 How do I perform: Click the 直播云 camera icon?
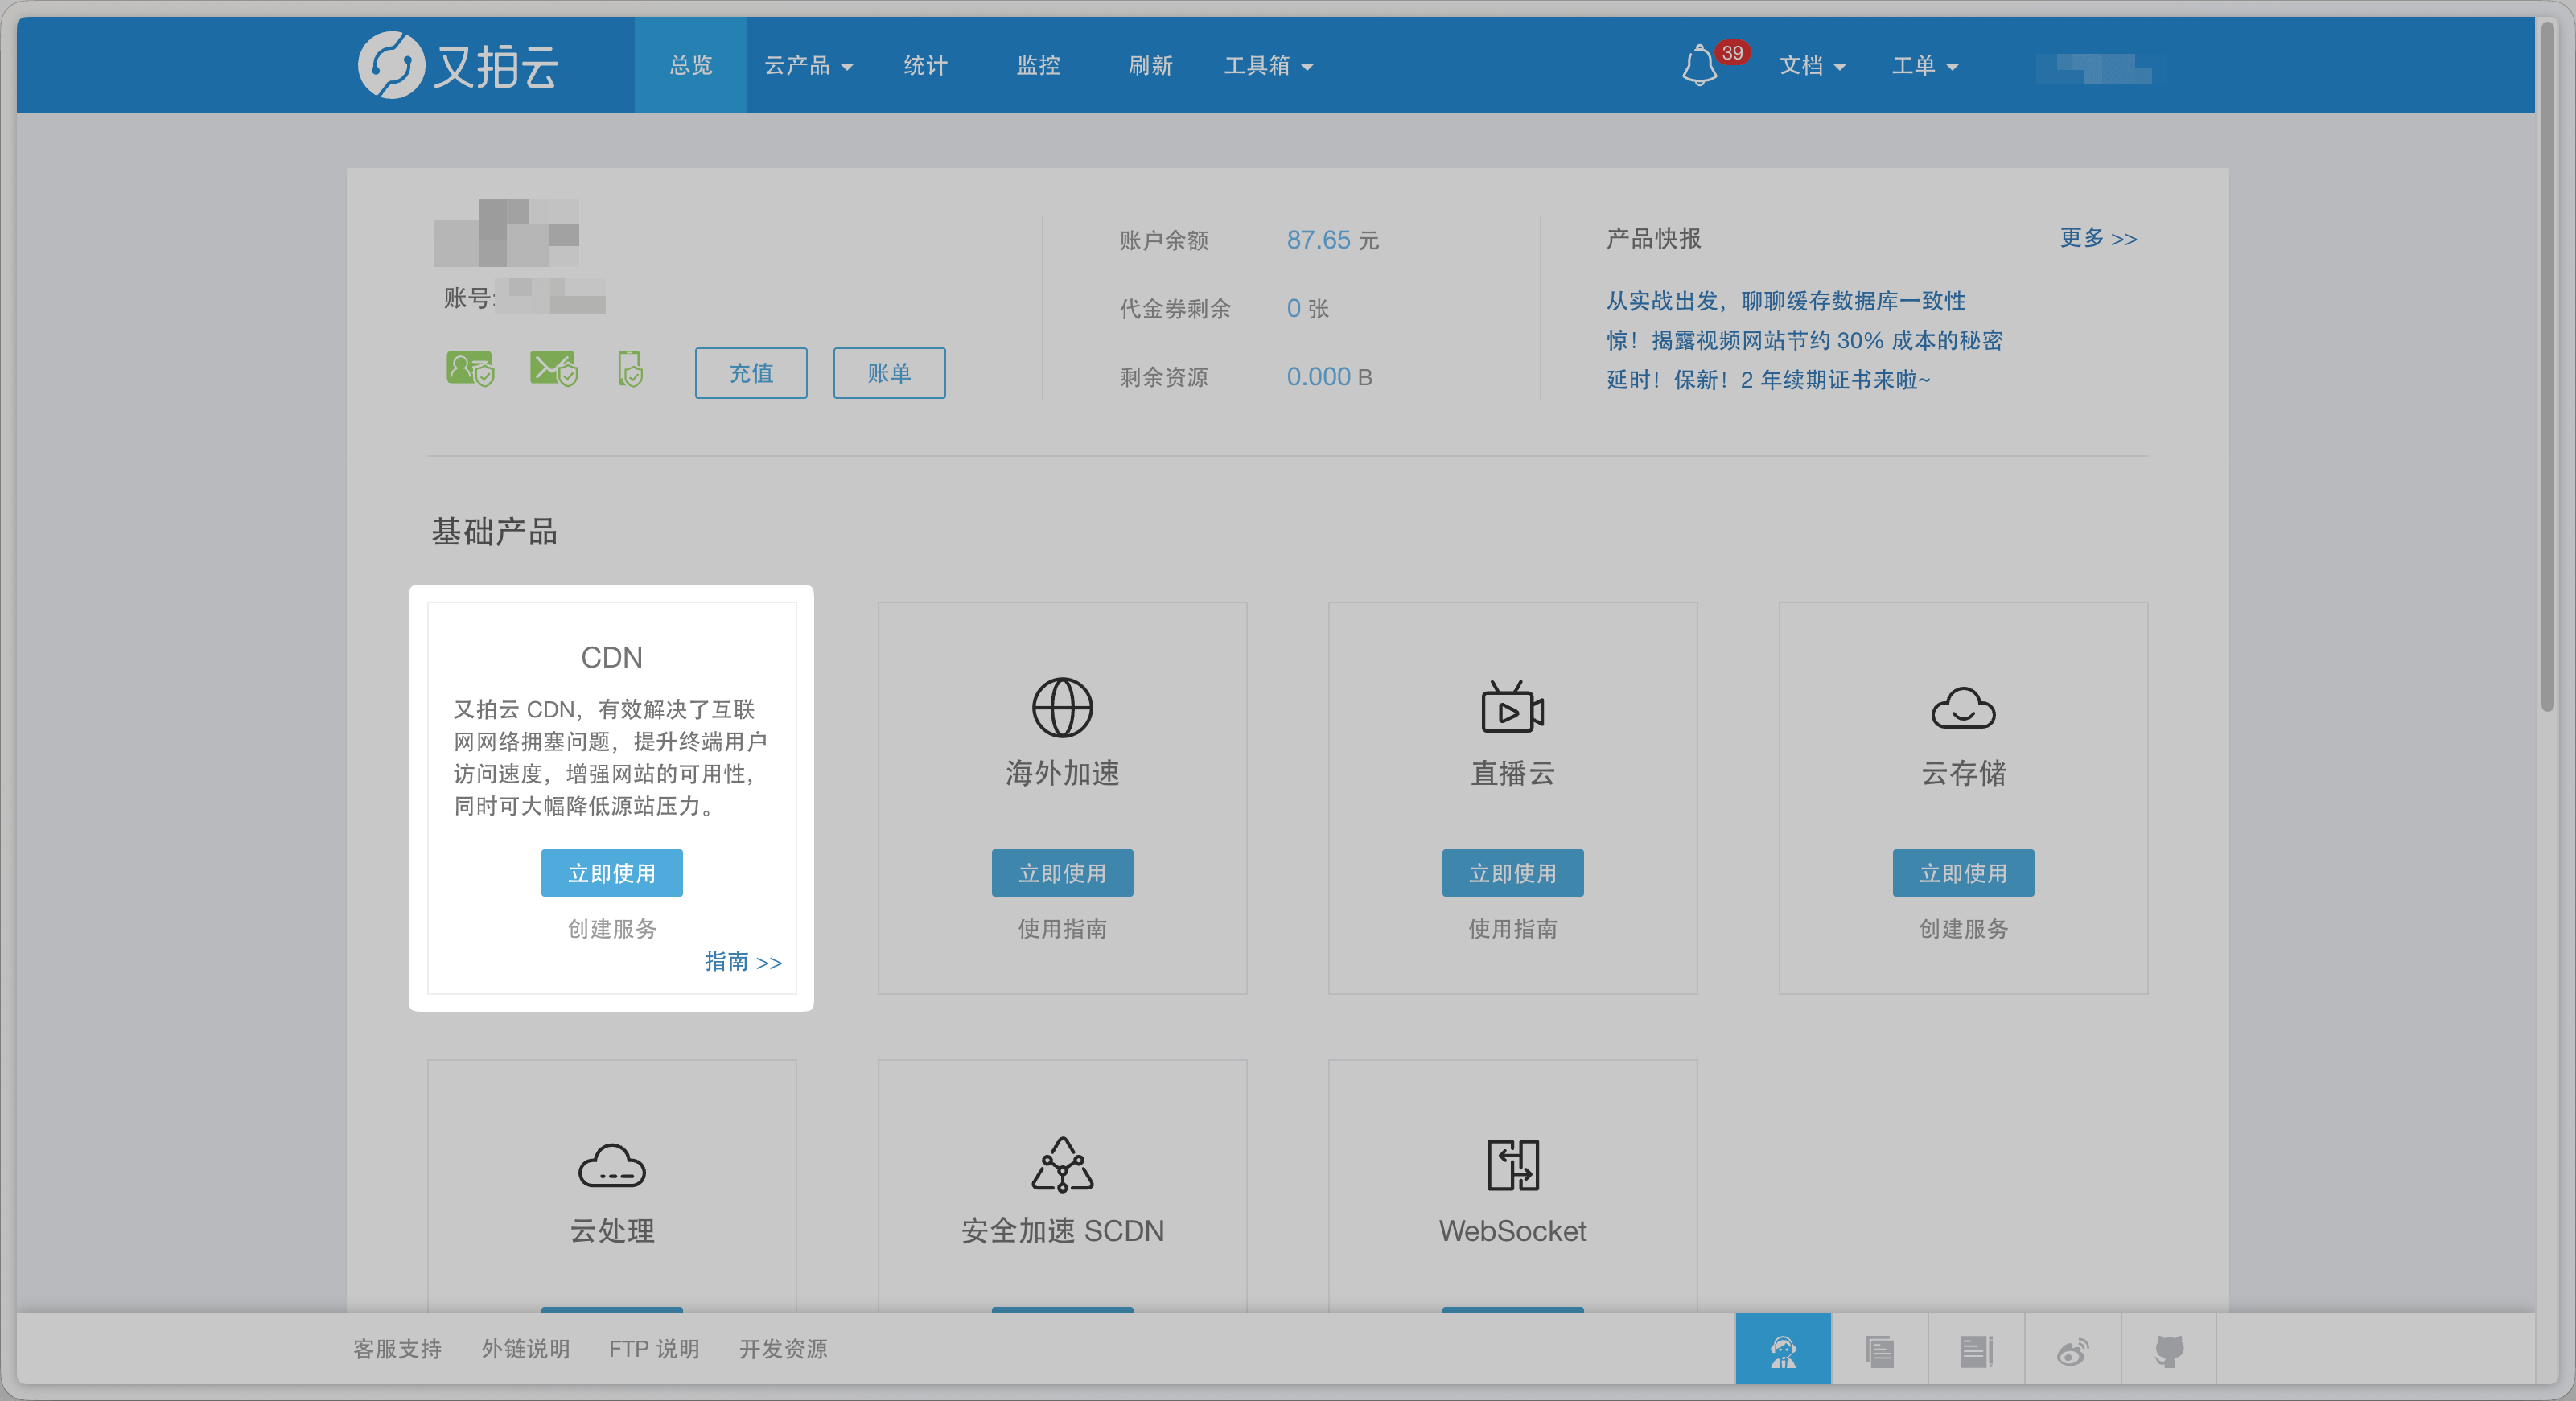click(x=1512, y=708)
